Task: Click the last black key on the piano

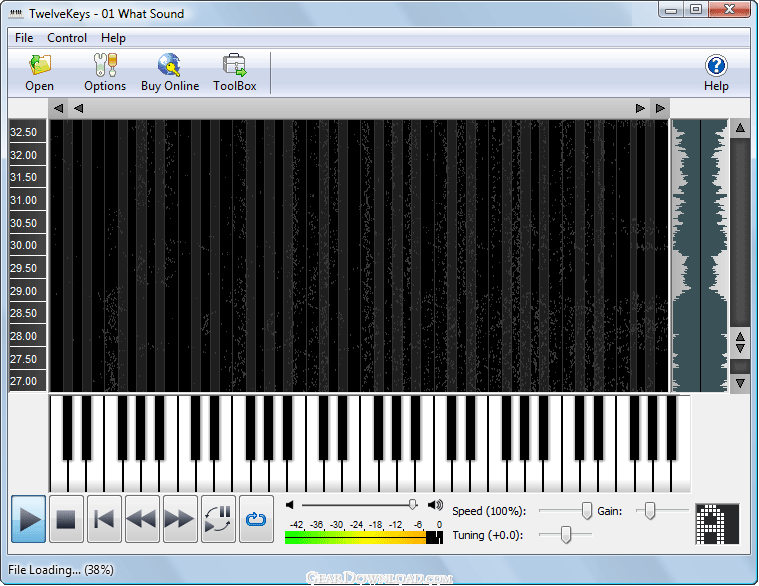Action: click(x=671, y=428)
